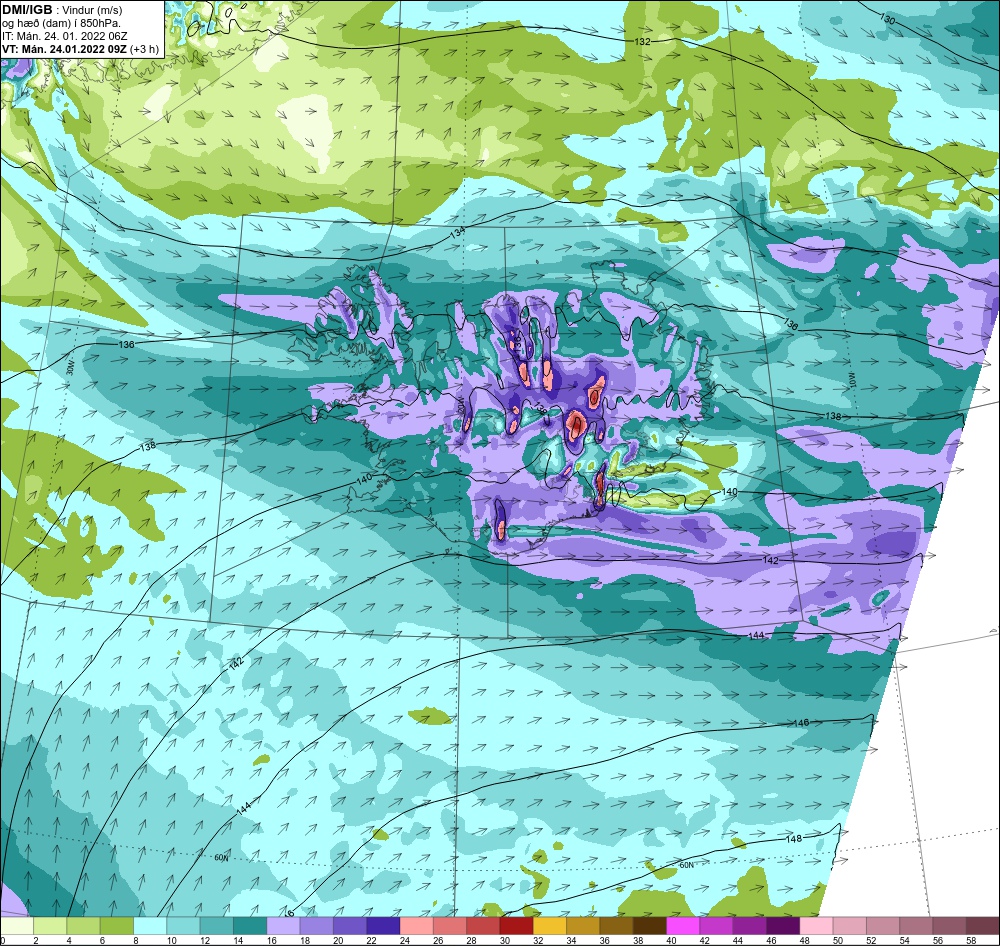Select the salmon pink 24–26 m/s legend swatch
Screen dimensions: 1000x946
tap(416, 925)
